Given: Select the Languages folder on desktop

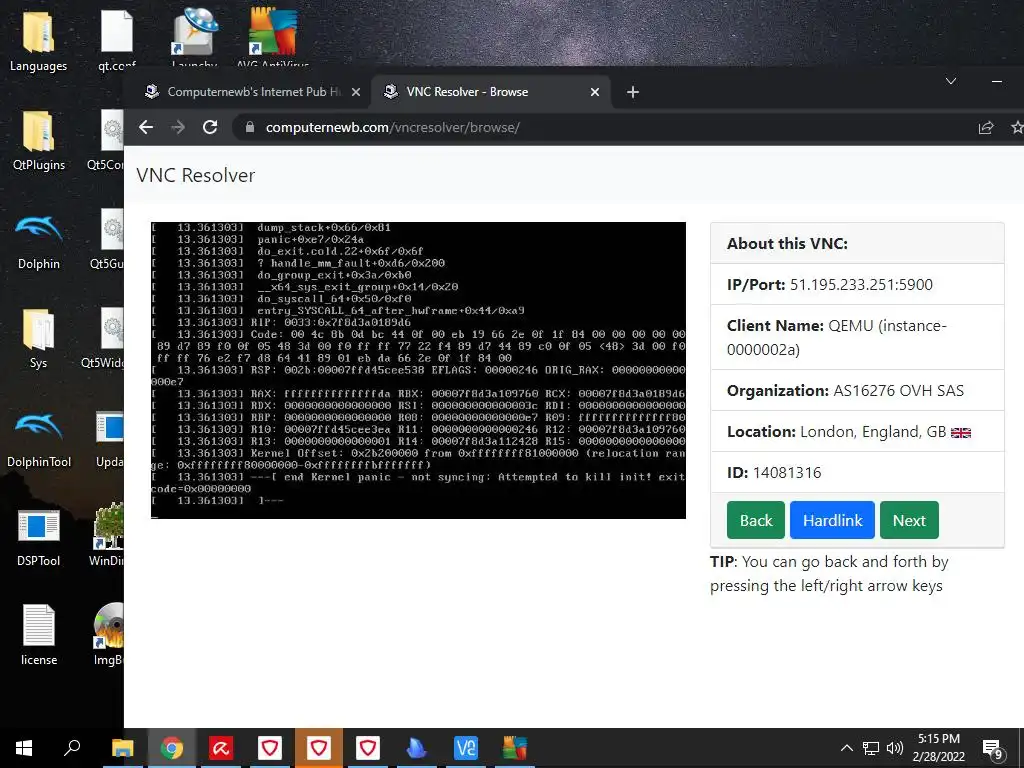Looking at the screenshot, I should coord(39,41).
